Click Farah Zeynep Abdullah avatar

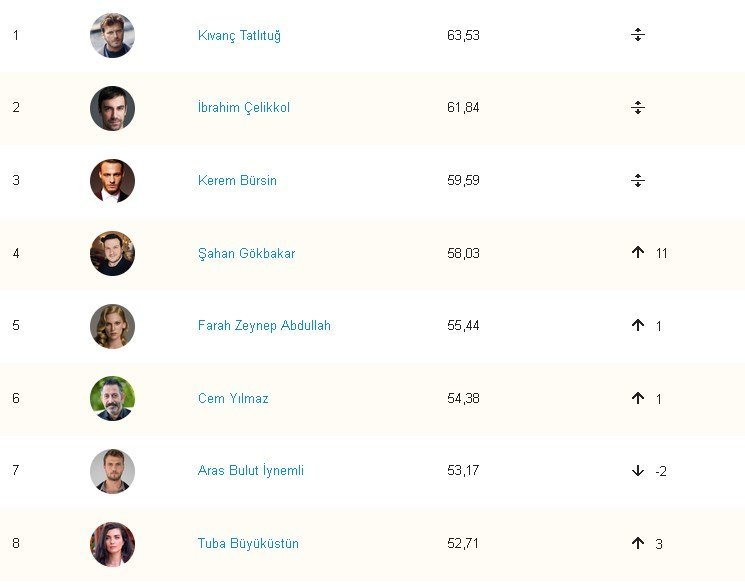point(112,326)
